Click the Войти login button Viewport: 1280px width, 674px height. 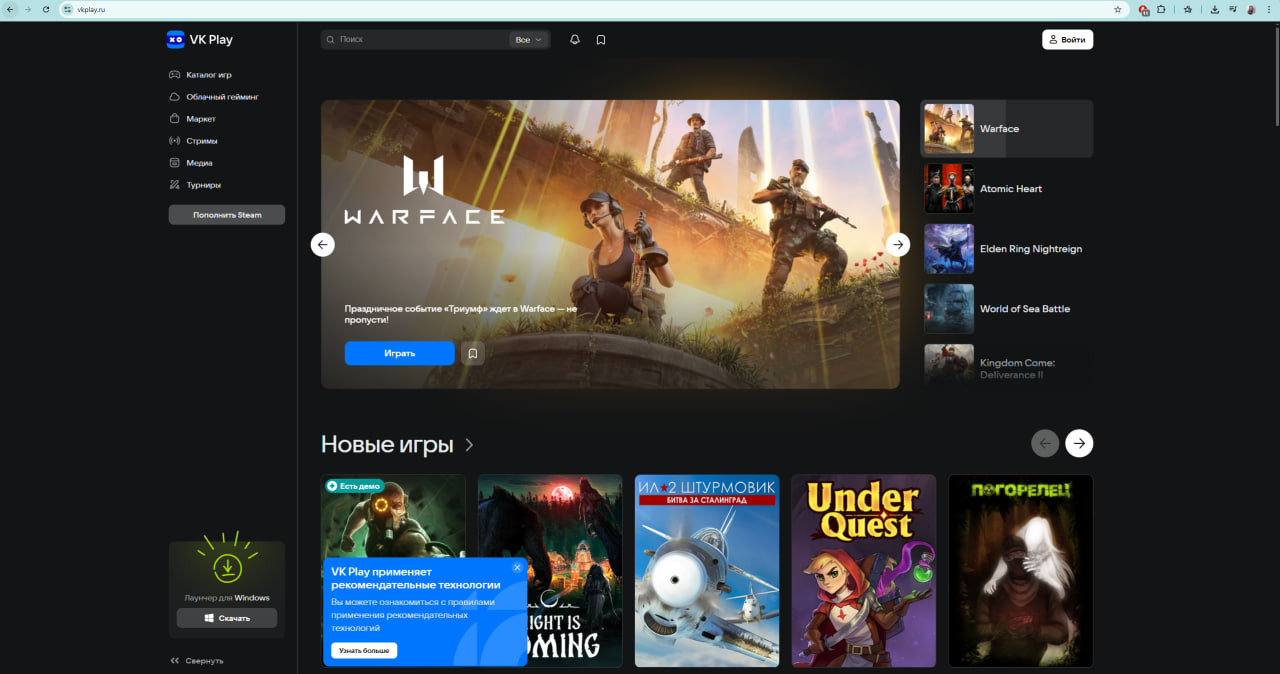tap(1067, 40)
